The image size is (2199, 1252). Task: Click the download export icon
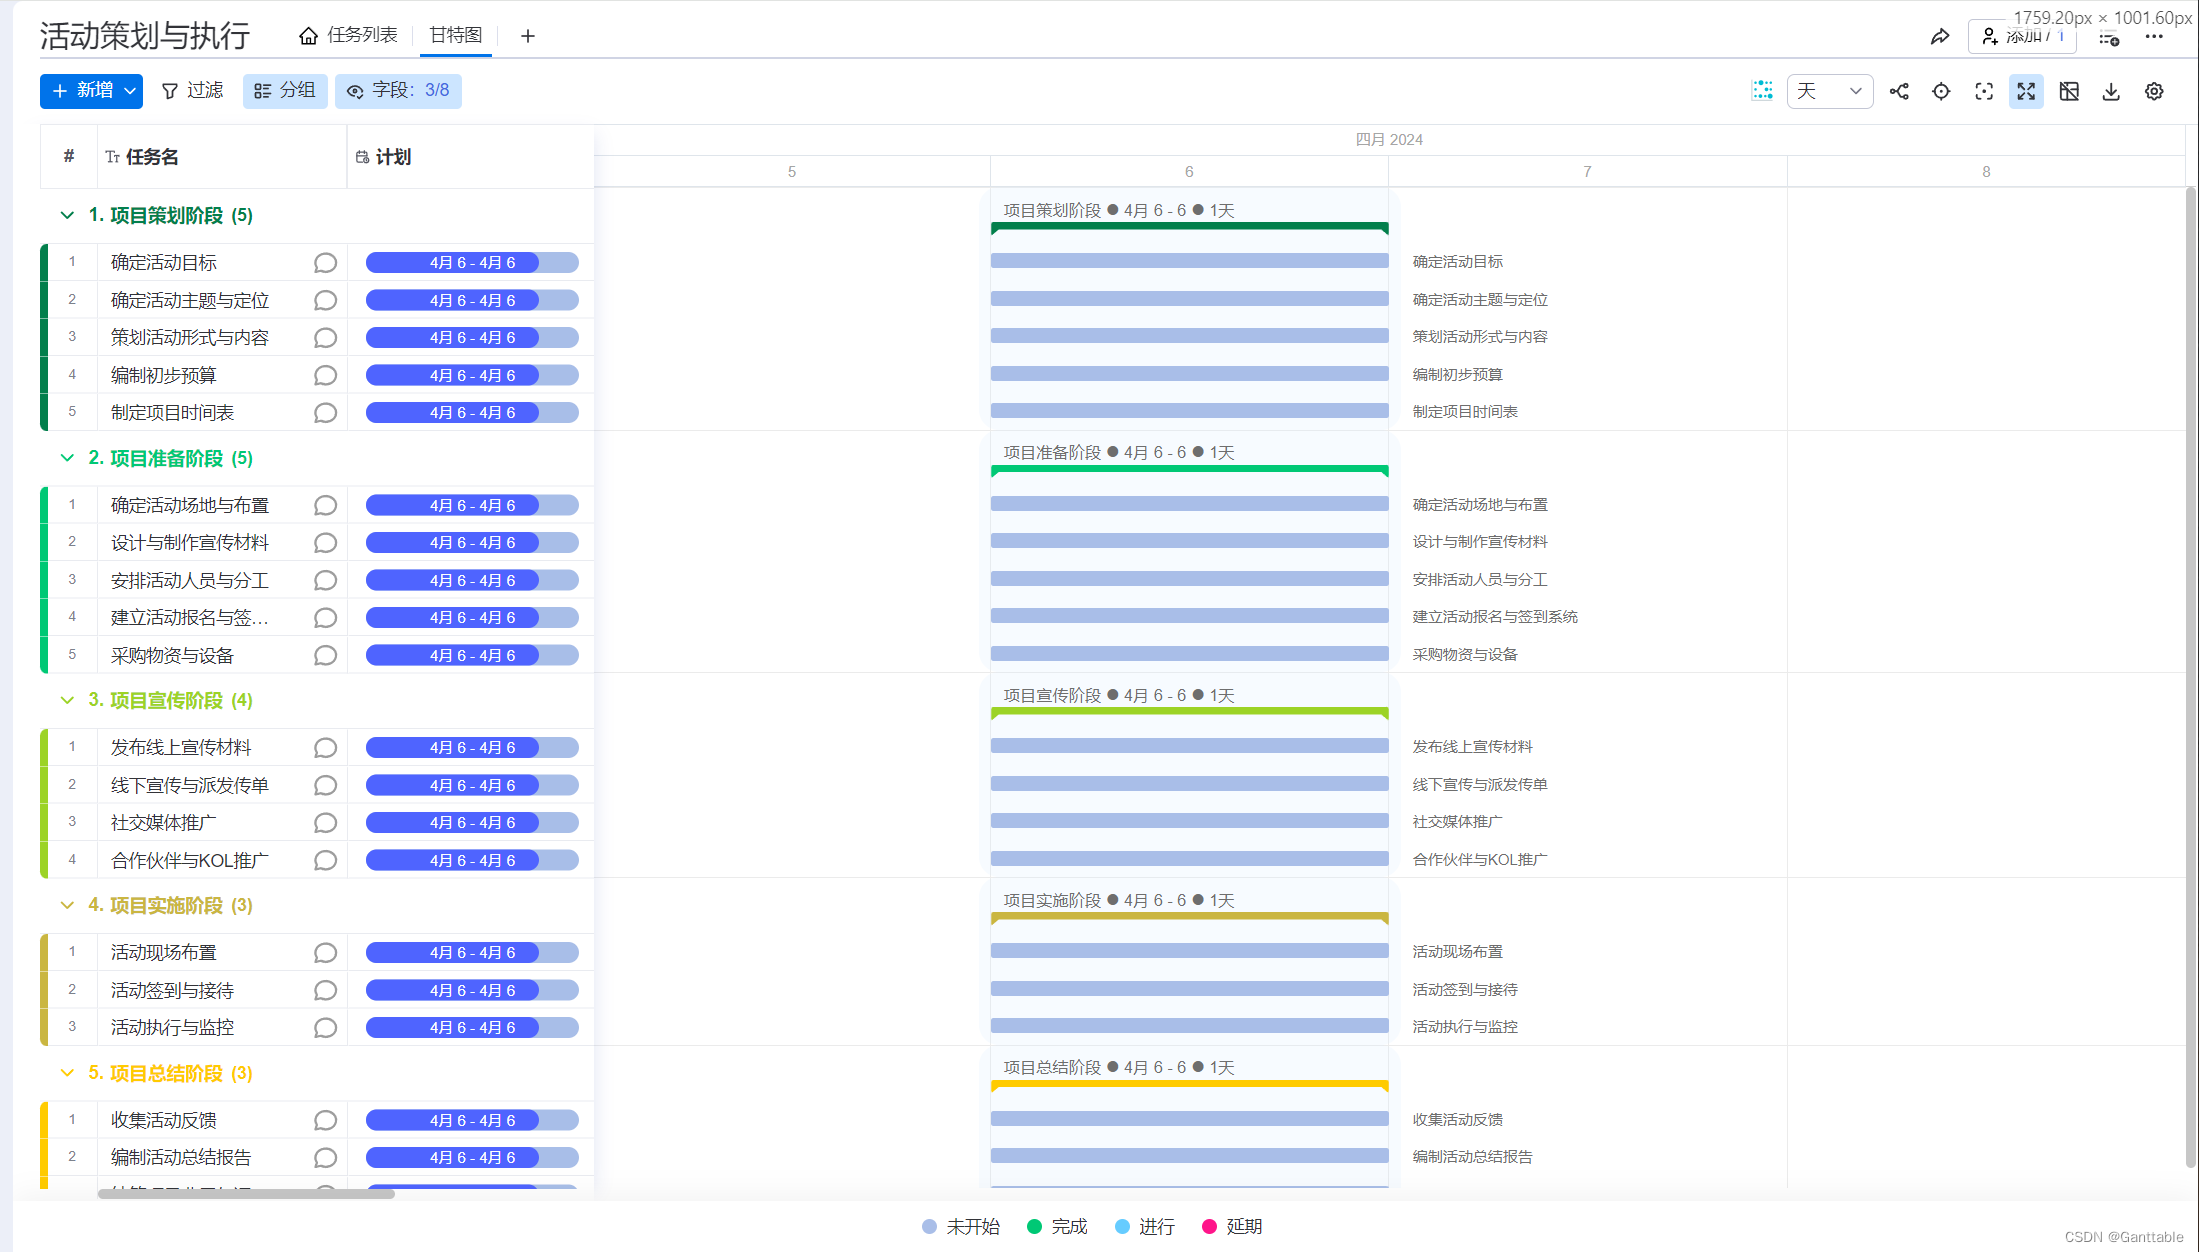point(2111,91)
